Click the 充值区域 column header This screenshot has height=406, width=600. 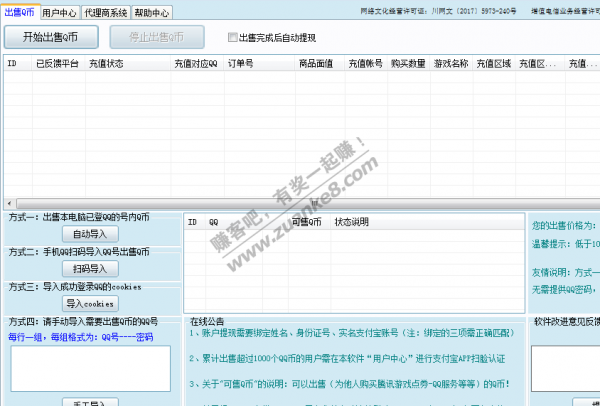(x=494, y=64)
